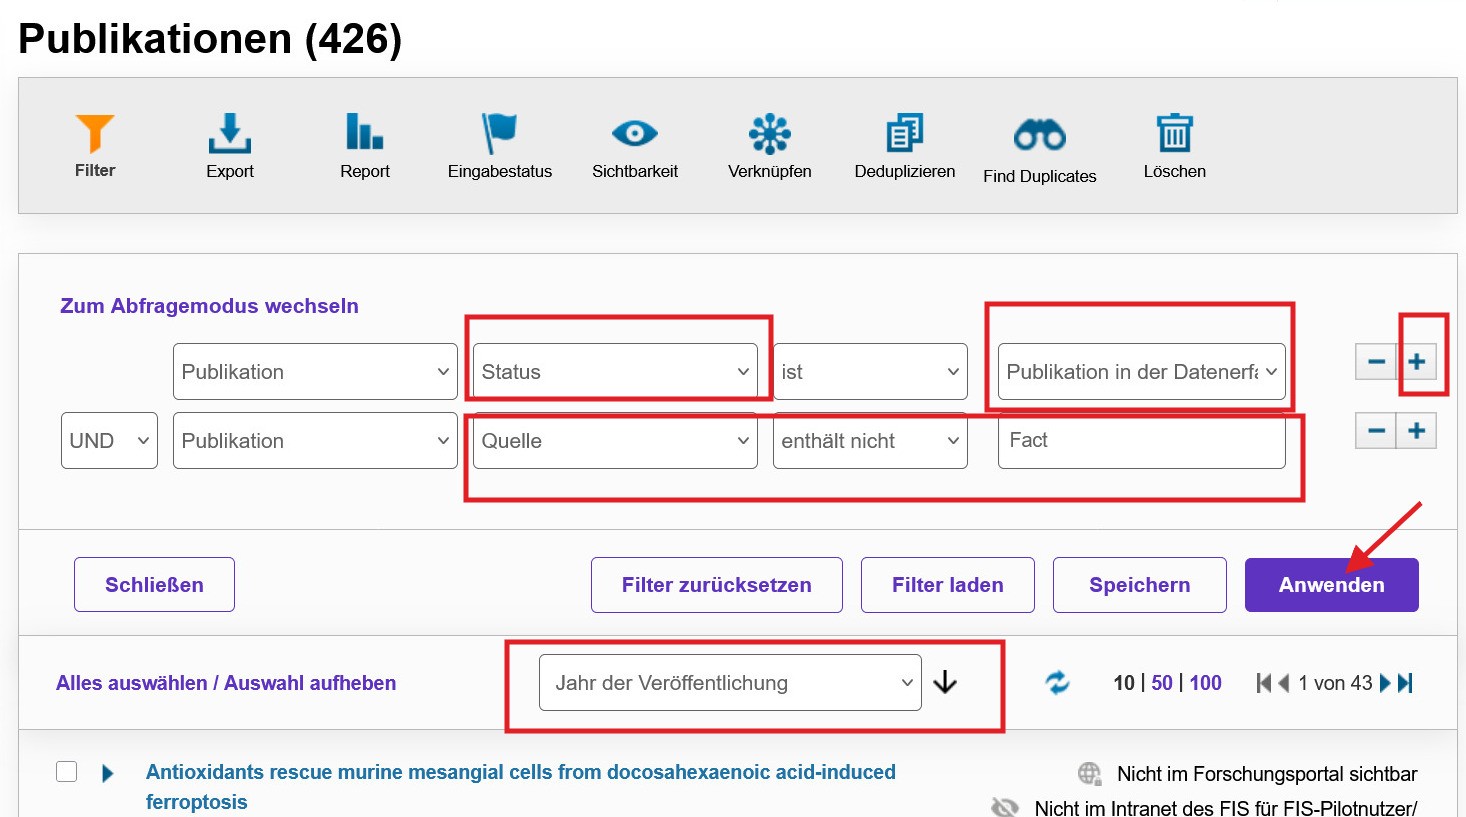Open the Filter funnel tool
Screen dimensions: 1466x817
(95, 134)
